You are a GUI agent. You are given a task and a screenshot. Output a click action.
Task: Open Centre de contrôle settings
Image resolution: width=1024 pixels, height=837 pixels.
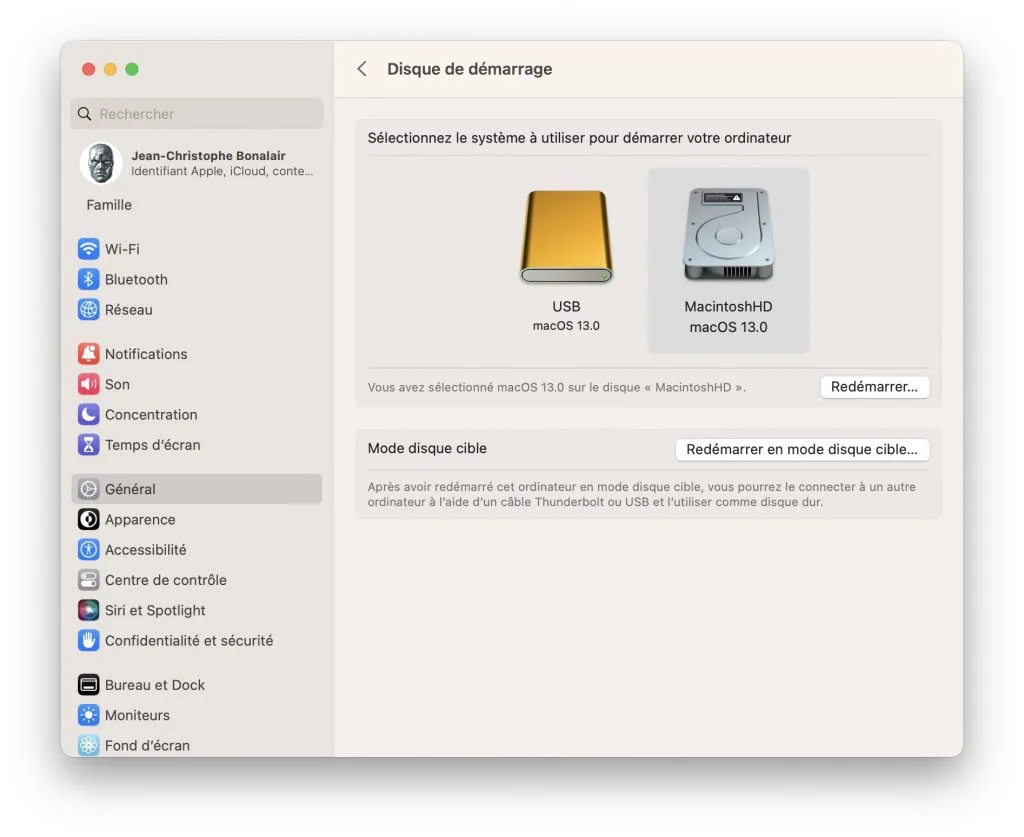pyautogui.click(x=165, y=579)
